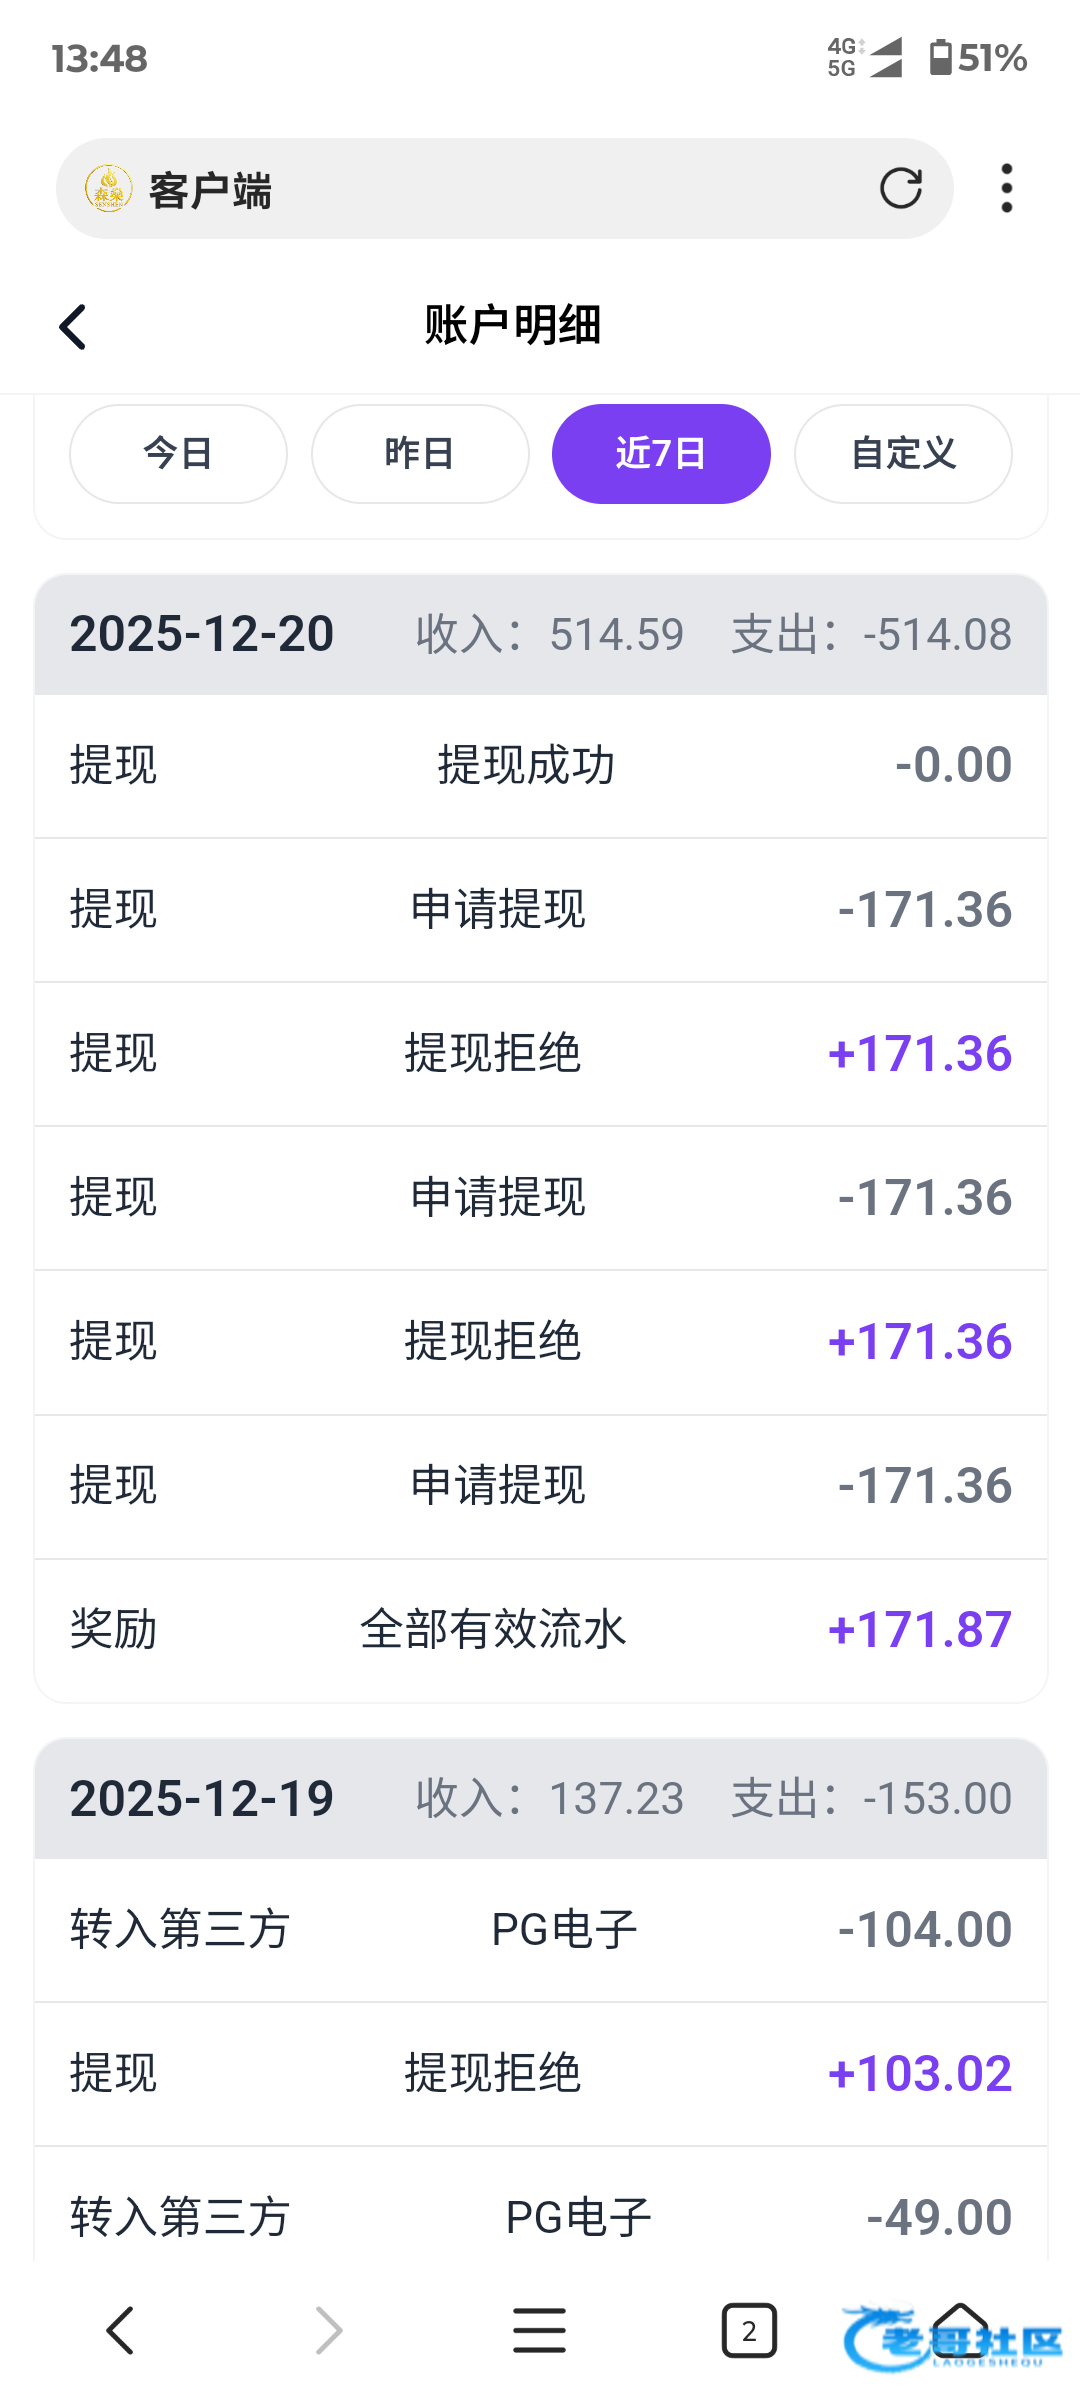Go to the browser home page
The width and height of the screenshot is (1080, 2400).
[x=960, y=2331]
